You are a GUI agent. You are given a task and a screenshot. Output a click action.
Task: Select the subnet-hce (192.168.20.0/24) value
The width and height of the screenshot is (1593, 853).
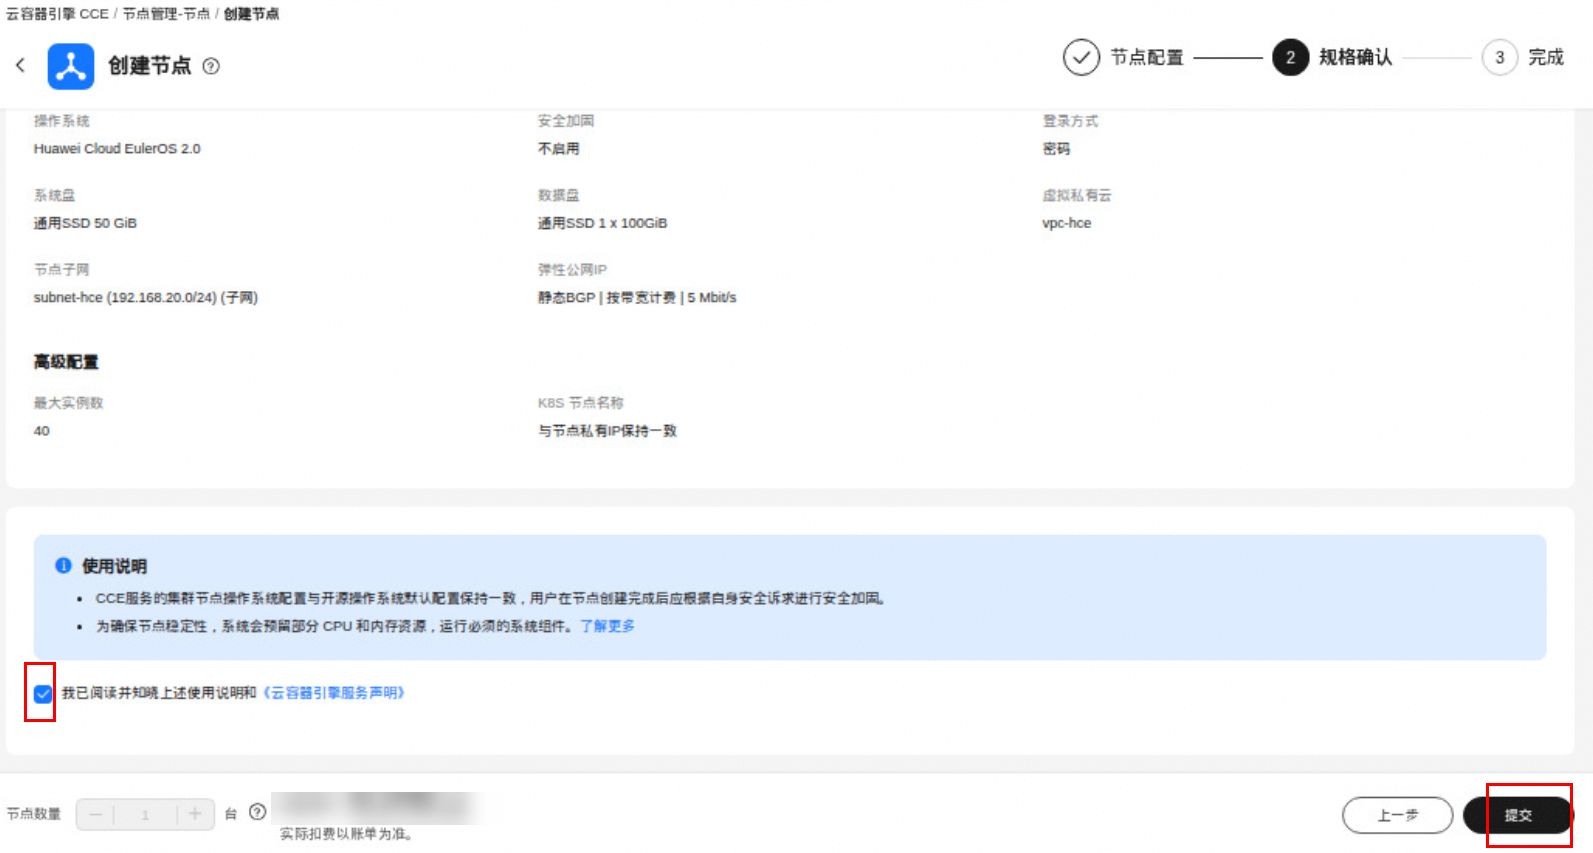click(146, 298)
